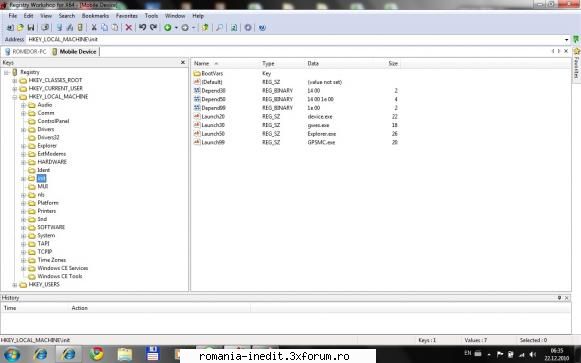Pin the History panel
Image resolution: width=581 pixels, height=363 pixels.
click(x=559, y=298)
